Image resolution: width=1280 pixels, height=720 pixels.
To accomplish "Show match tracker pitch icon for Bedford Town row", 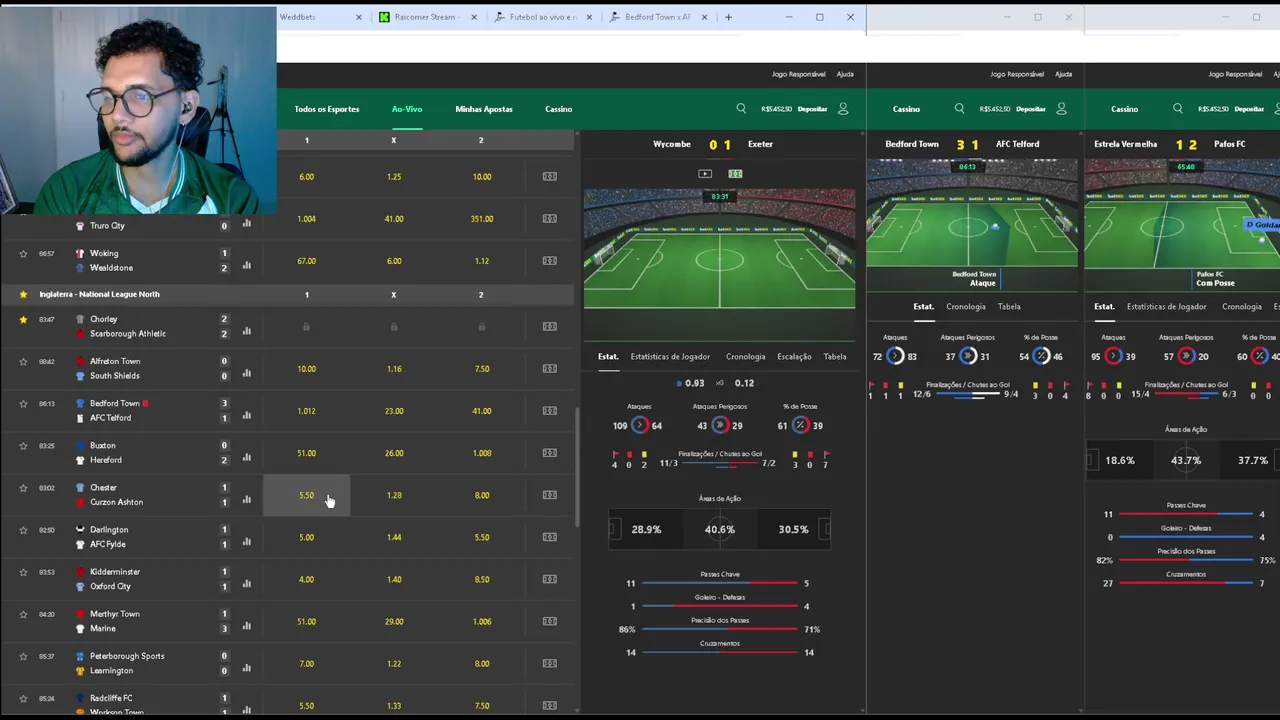I will click(x=549, y=411).
